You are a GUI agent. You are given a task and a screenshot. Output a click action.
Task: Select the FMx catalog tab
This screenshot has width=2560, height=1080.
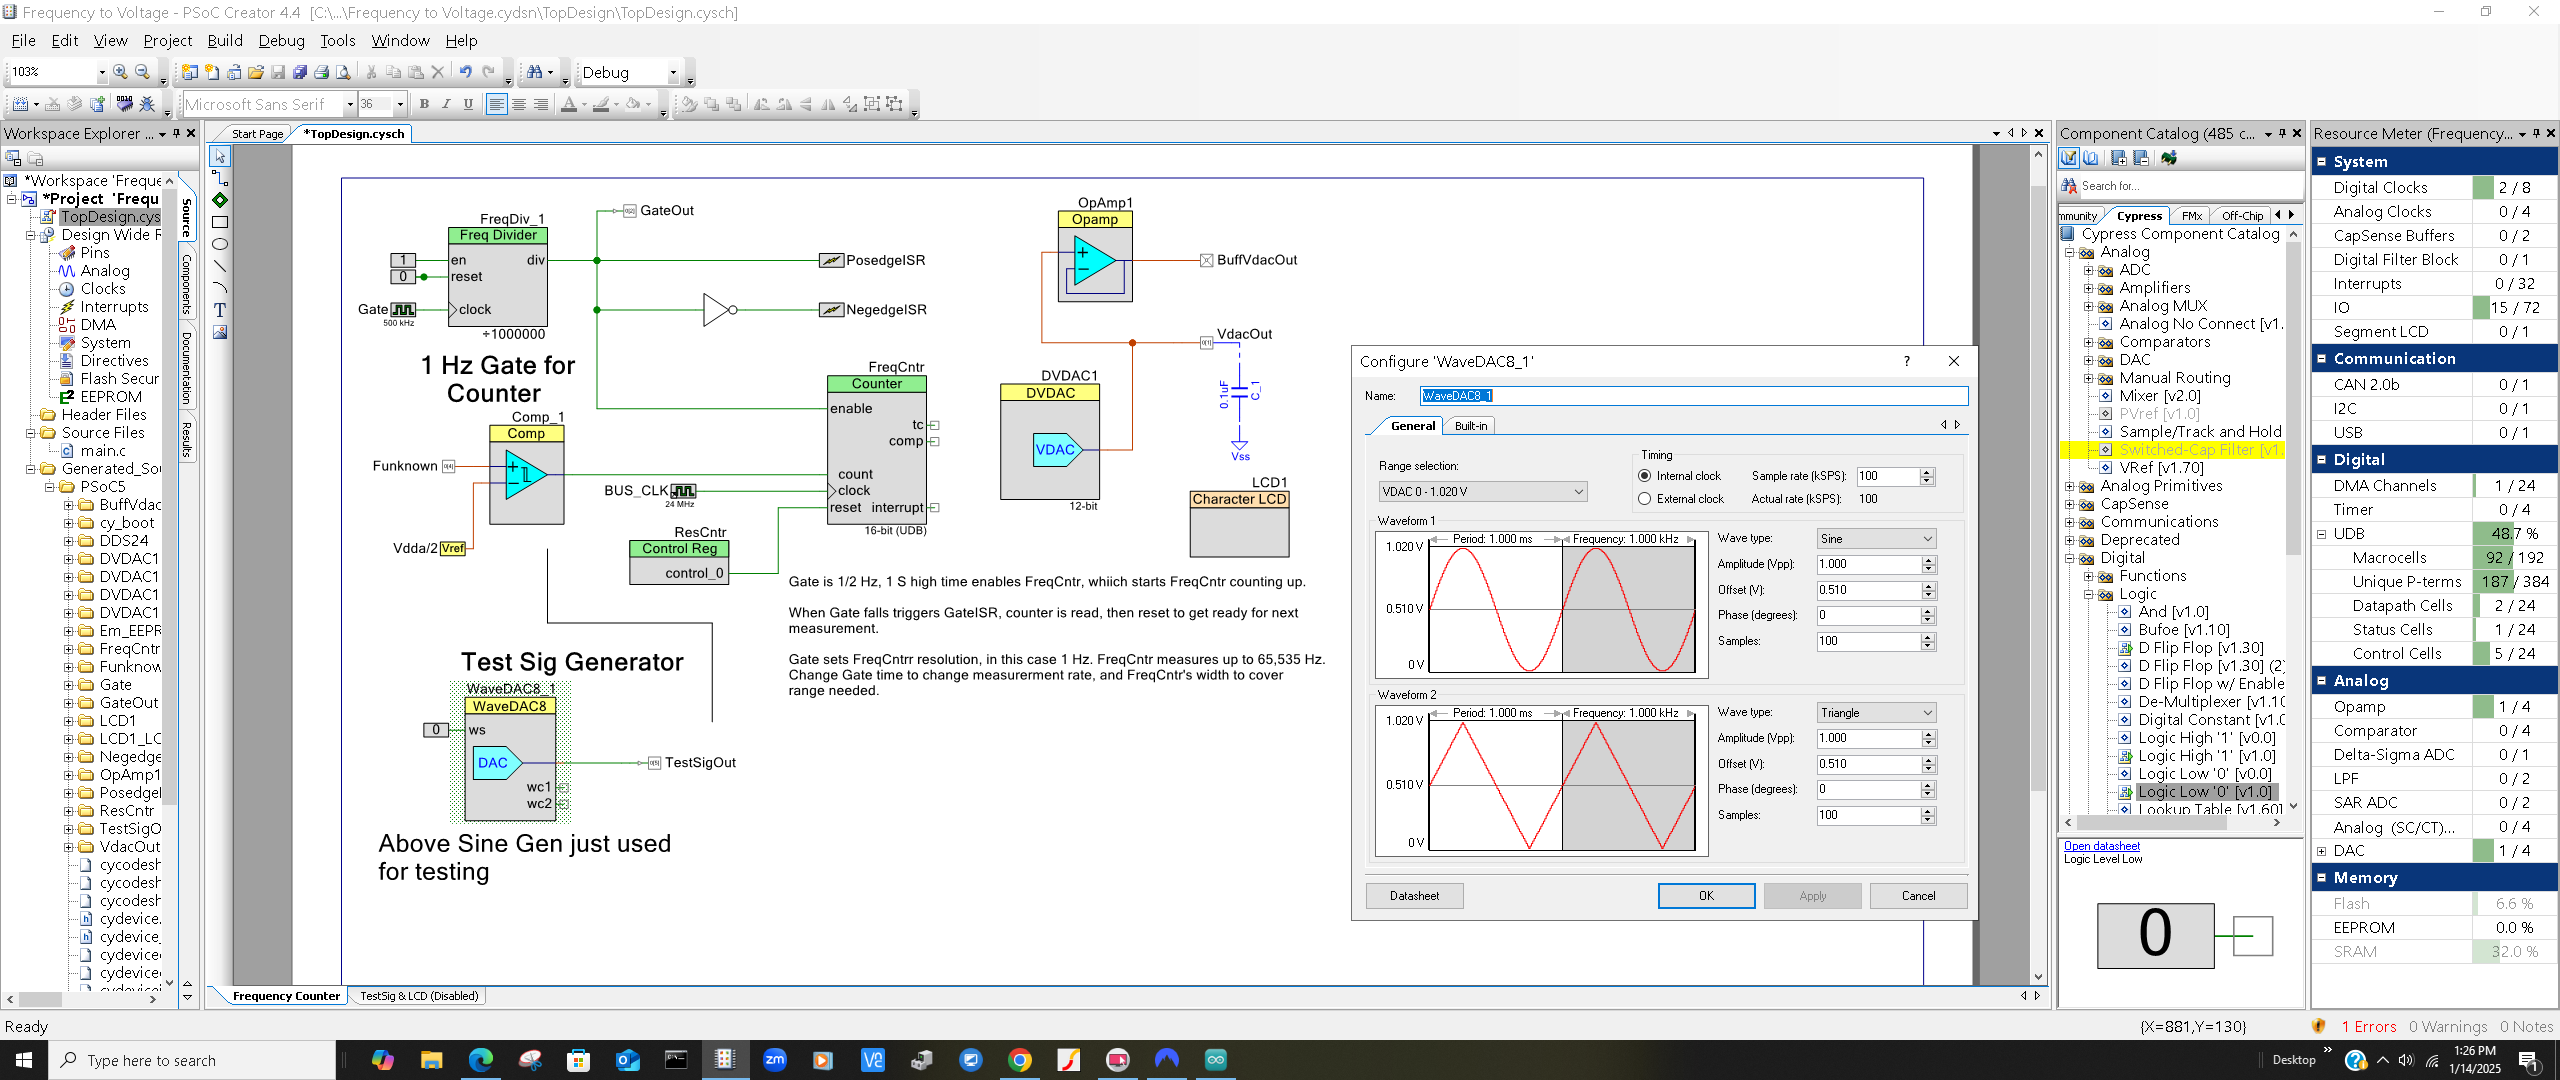pos(2192,216)
